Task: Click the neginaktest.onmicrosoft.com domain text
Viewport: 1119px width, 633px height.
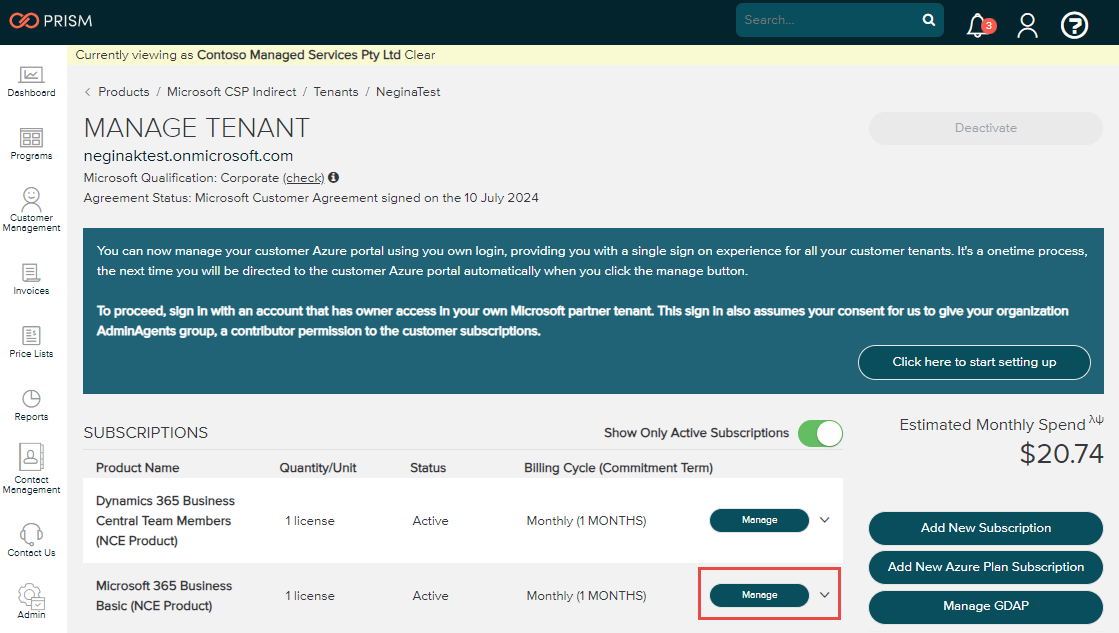Action: 188,156
